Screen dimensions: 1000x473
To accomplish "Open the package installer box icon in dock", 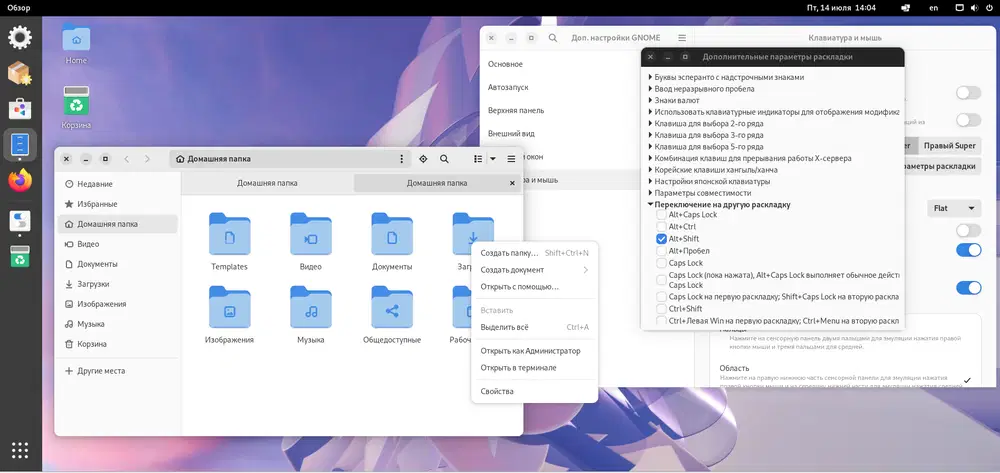I will (20, 73).
